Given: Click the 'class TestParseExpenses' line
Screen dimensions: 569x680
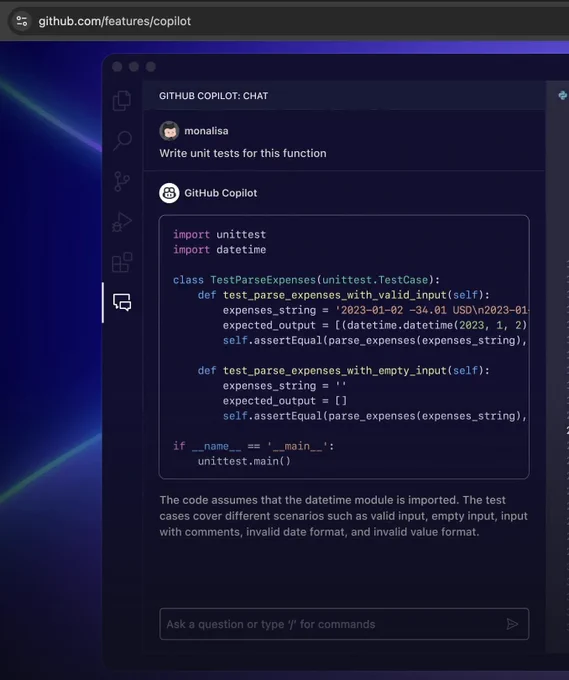Looking at the screenshot, I should 306,280.
